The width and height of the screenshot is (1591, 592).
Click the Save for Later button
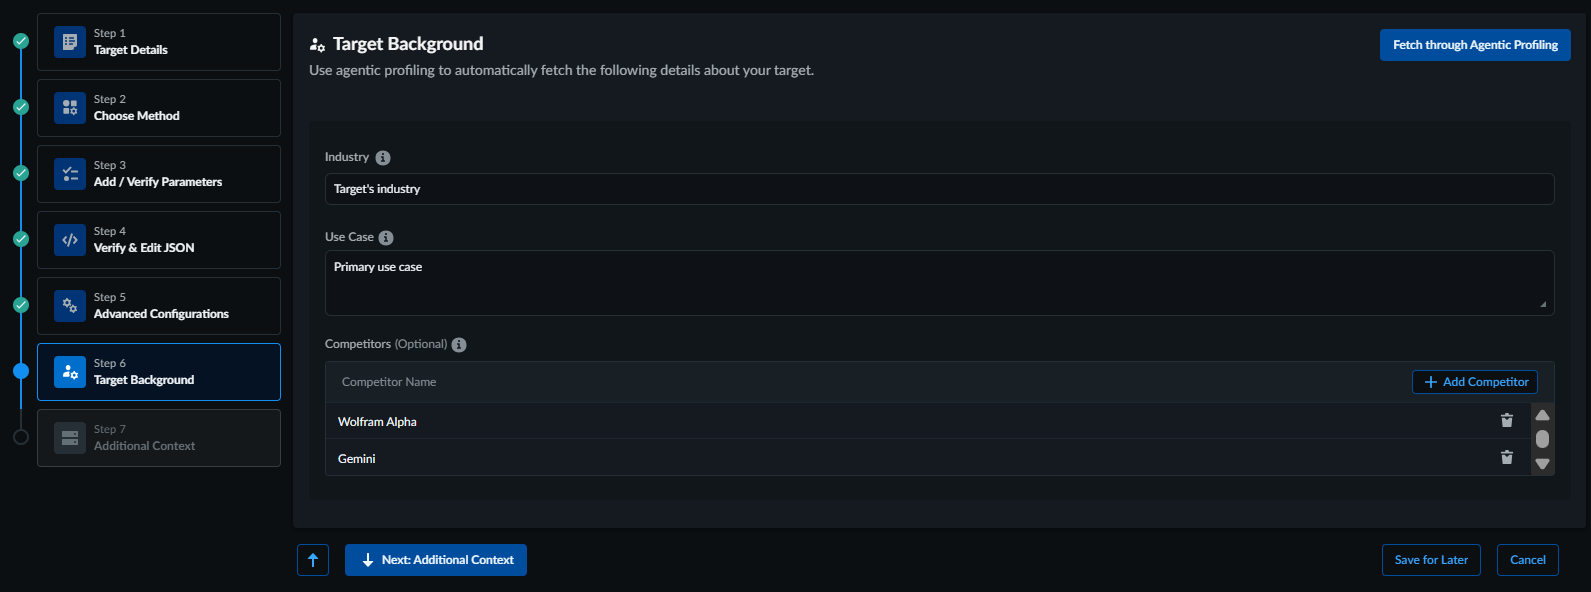[1431, 560]
